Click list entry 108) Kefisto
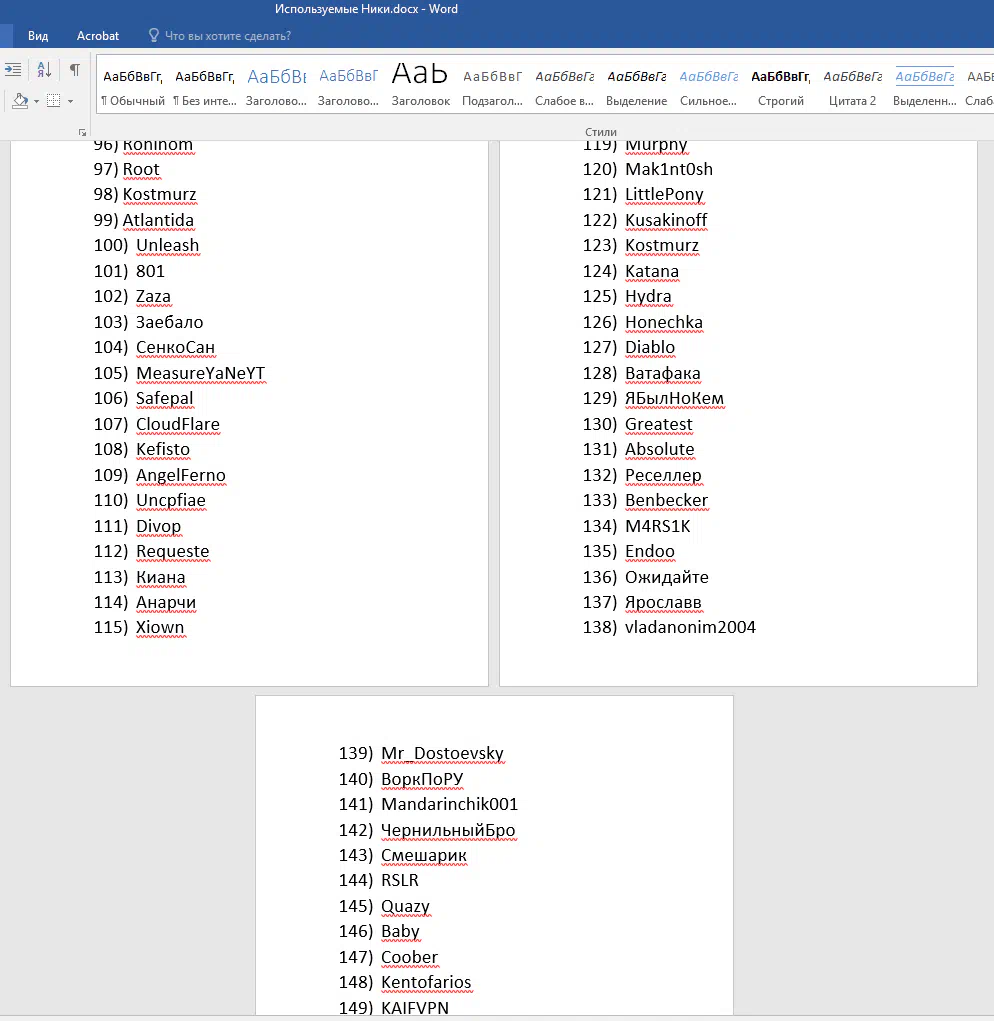Image resolution: width=994 pixels, height=1021 pixels. coord(141,449)
